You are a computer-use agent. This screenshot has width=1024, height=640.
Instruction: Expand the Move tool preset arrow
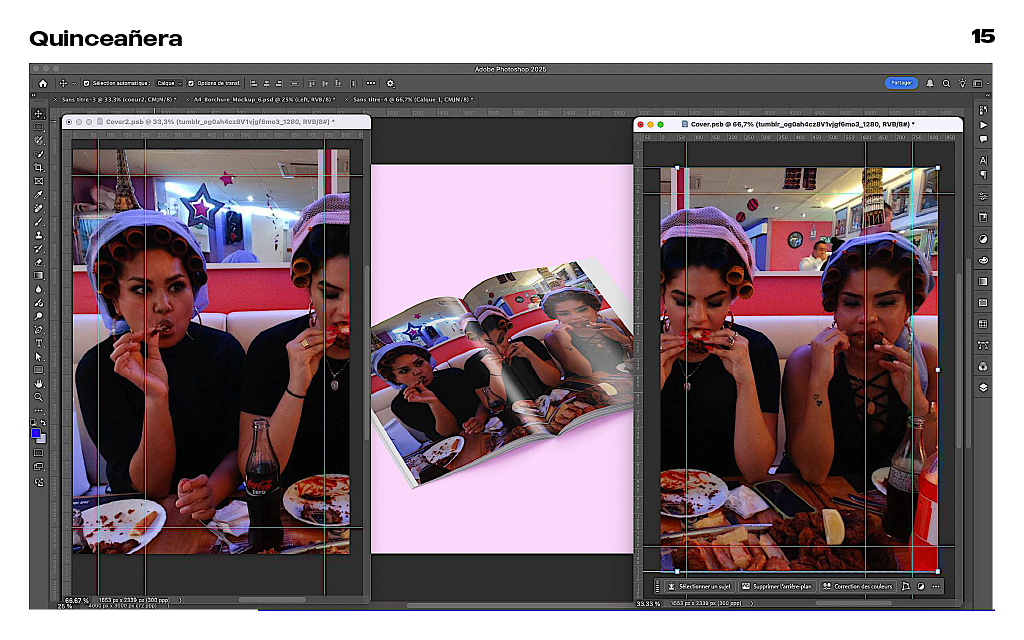click(74, 83)
